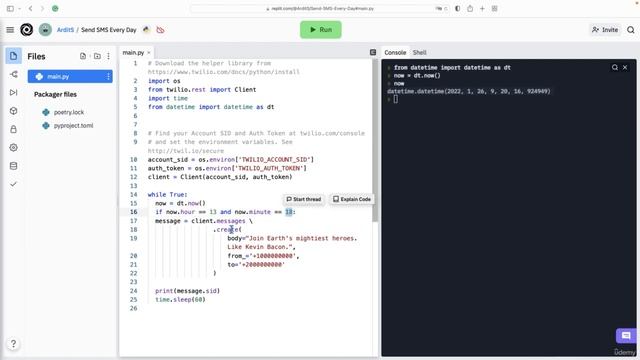The width and height of the screenshot is (640, 360).
Task: Go back with the browser back arrow
Action: pos(31,9)
